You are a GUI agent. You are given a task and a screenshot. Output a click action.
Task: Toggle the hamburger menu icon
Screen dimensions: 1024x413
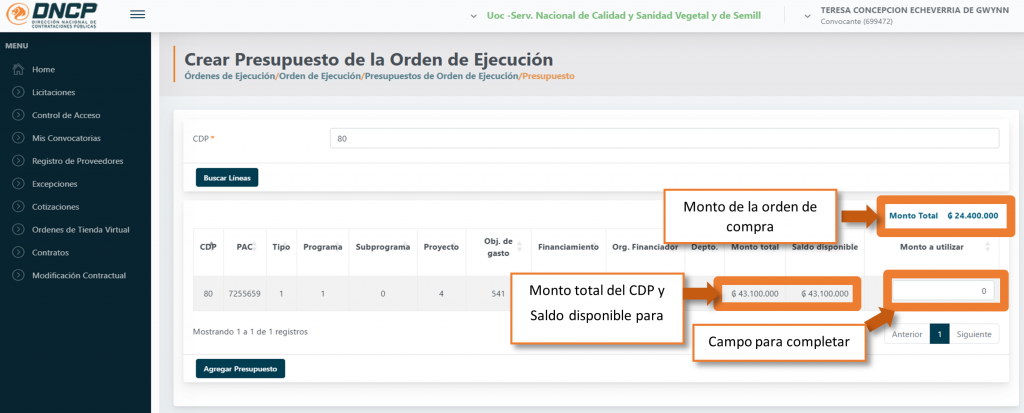138,15
